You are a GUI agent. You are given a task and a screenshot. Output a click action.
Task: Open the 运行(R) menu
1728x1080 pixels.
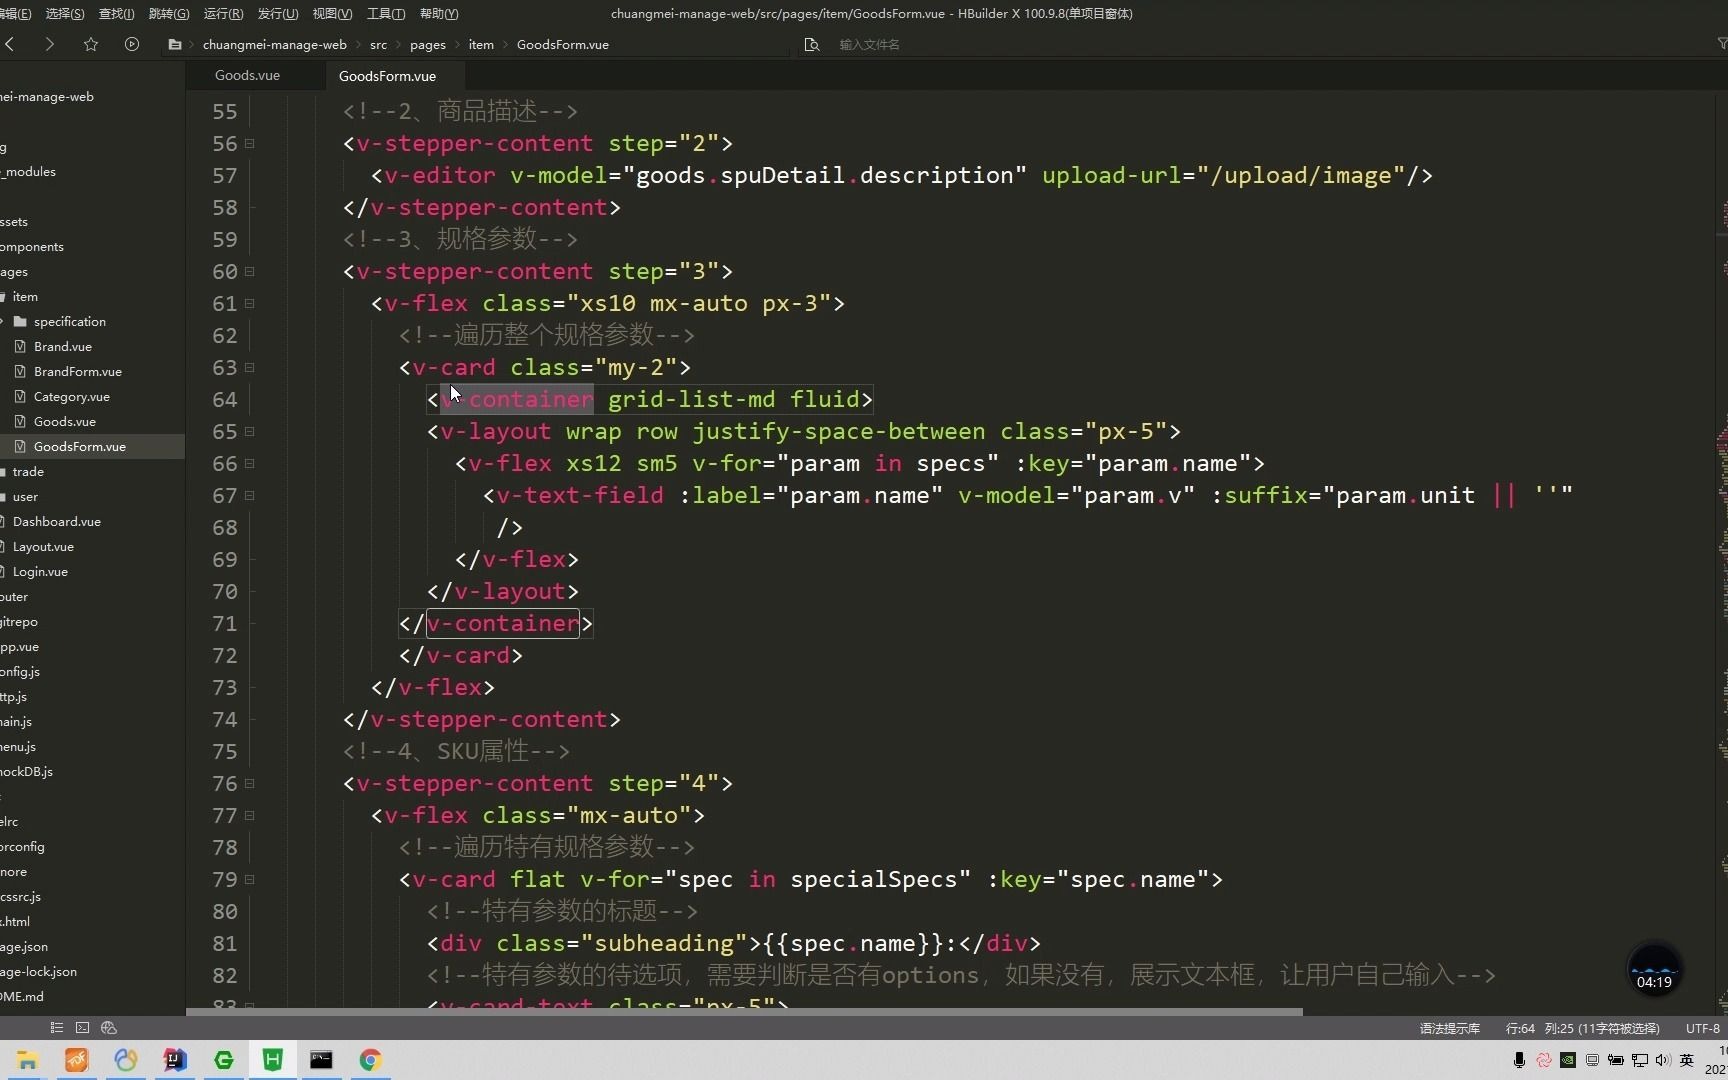click(x=223, y=14)
